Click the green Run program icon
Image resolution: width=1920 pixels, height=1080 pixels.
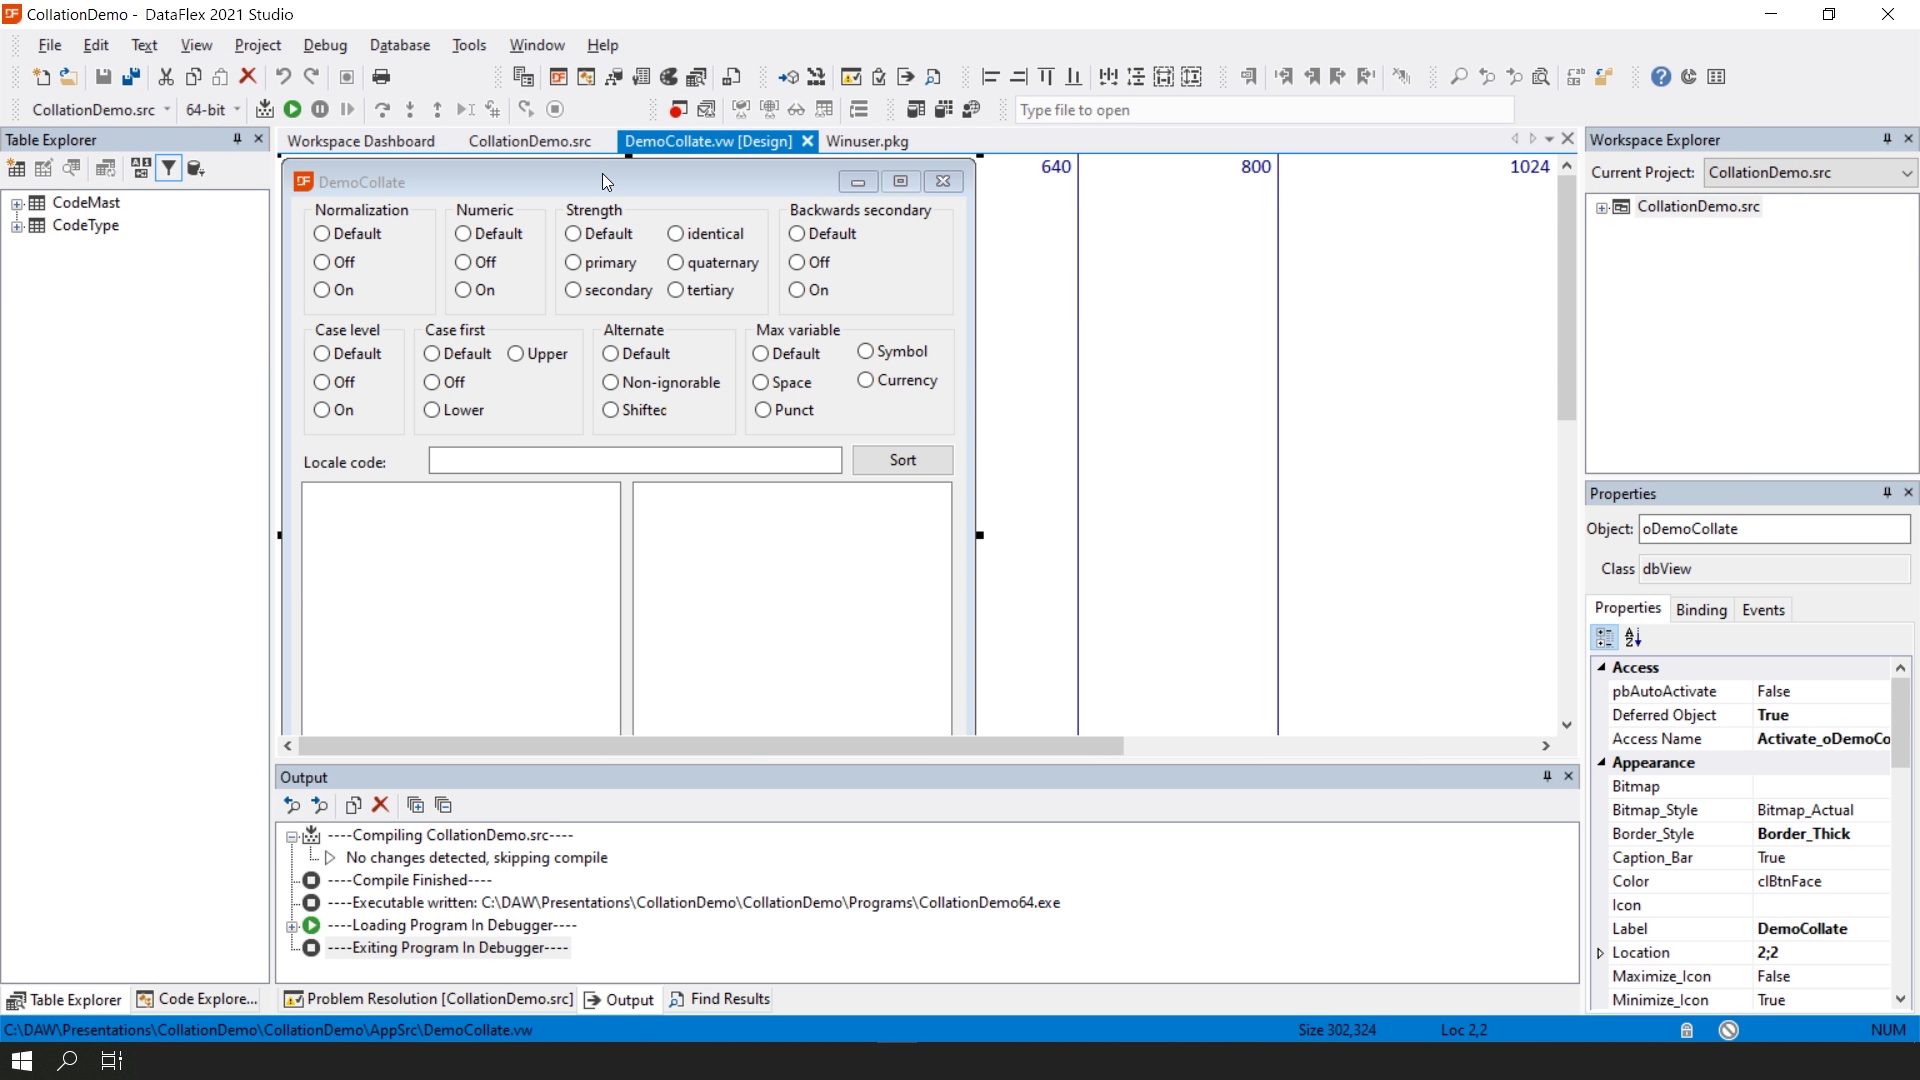pos(292,109)
